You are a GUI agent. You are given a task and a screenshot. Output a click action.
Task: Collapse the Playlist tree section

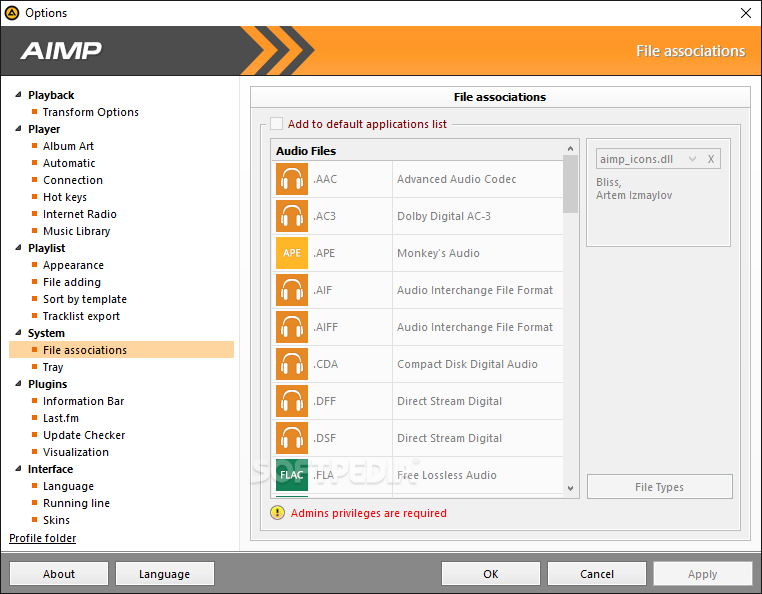pos(18,248)
